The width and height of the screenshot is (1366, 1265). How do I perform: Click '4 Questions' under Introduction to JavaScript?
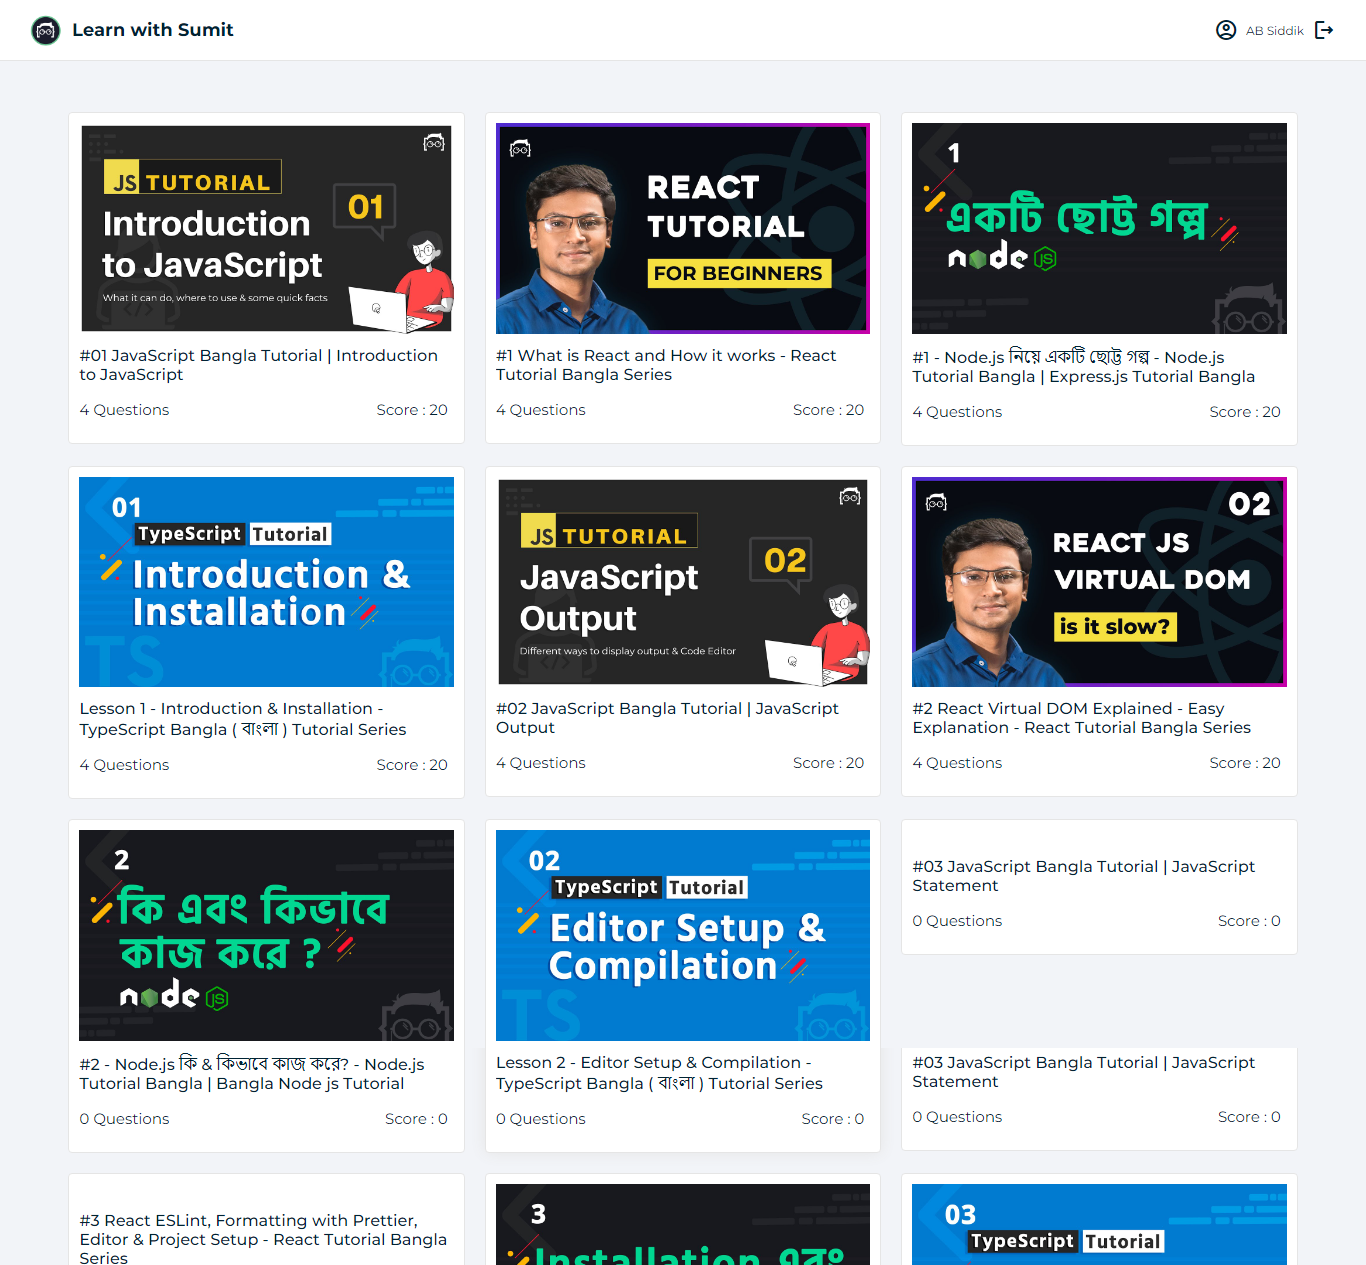coord(124,410)
